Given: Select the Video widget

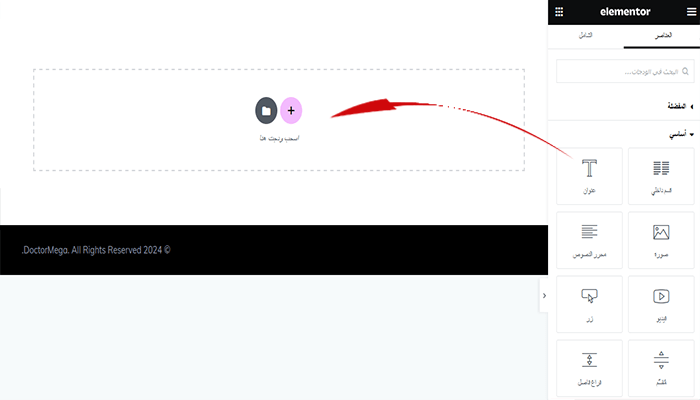Looking at the screenshot, I should [x=661, y=304].
